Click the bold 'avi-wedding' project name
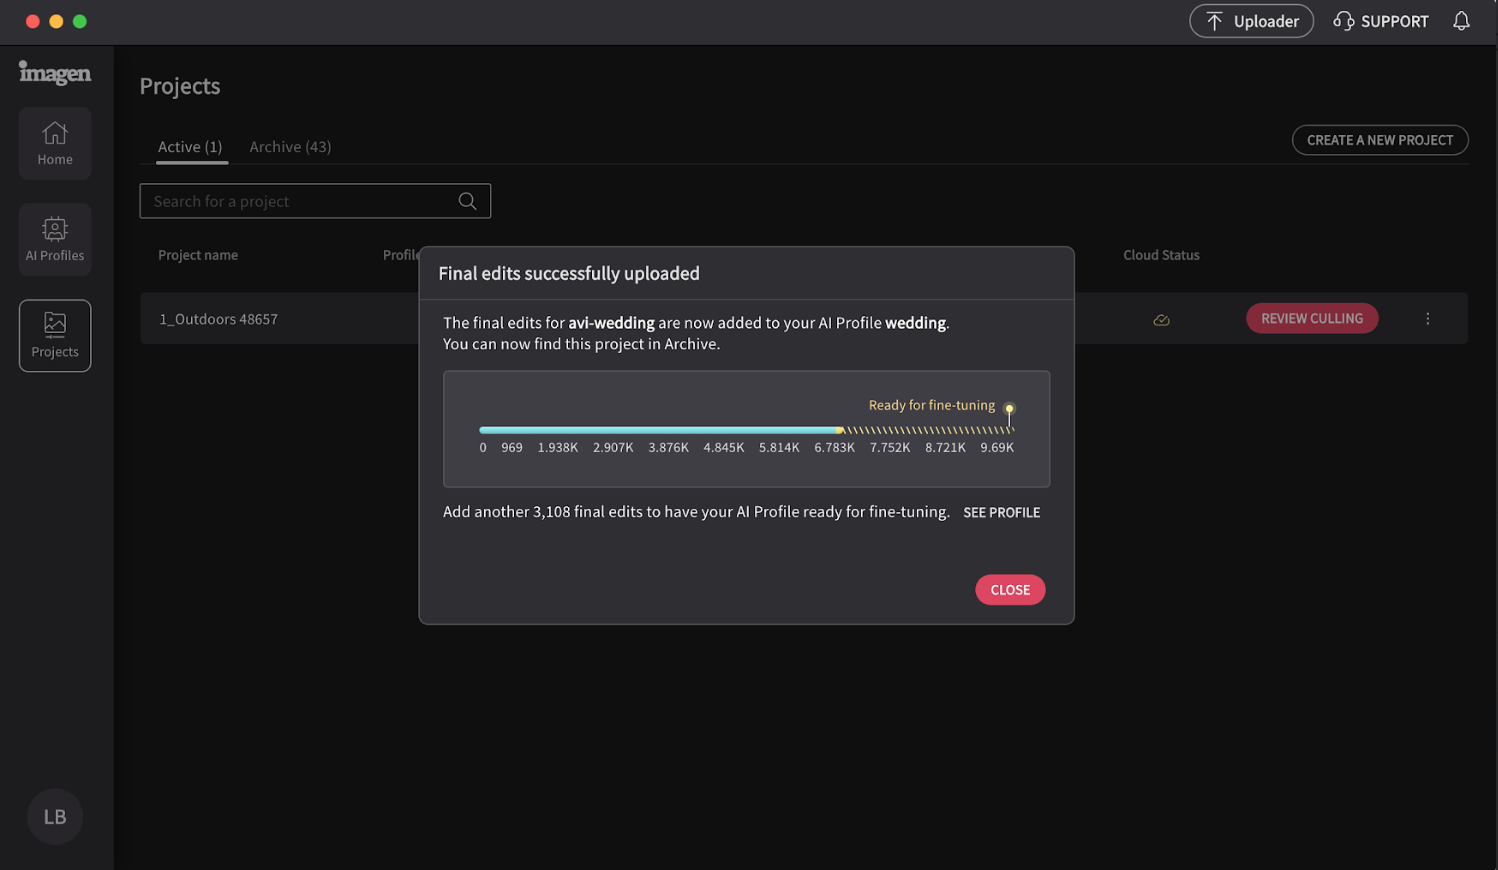 click(x=611, y=323)
